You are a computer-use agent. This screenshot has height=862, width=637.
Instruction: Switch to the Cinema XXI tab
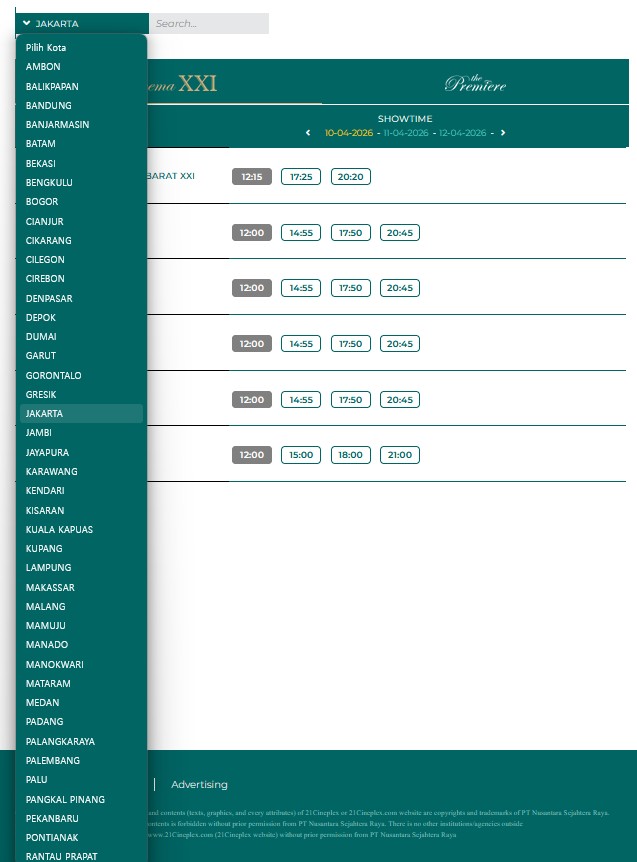181,82
